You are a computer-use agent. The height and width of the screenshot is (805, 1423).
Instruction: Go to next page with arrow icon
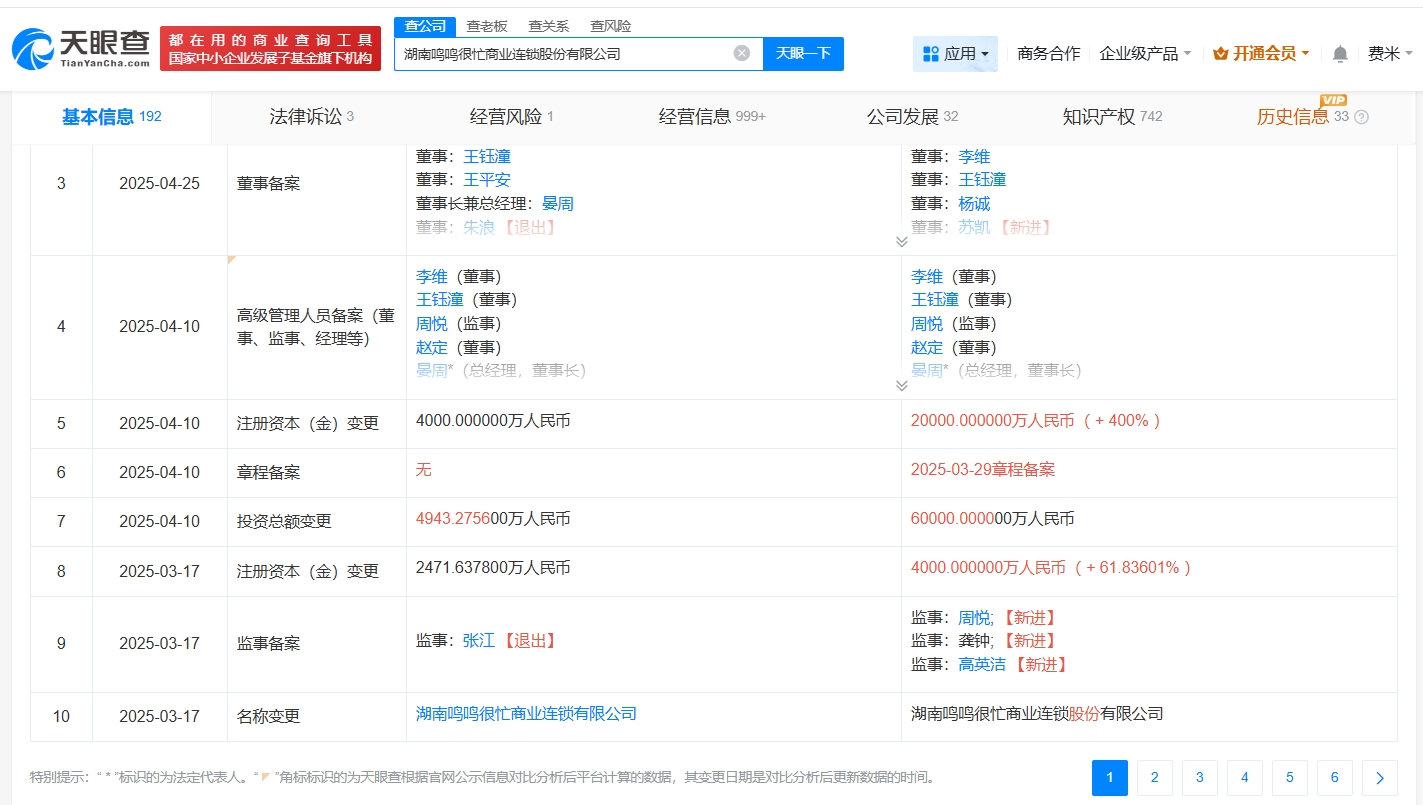(1379, 777)
